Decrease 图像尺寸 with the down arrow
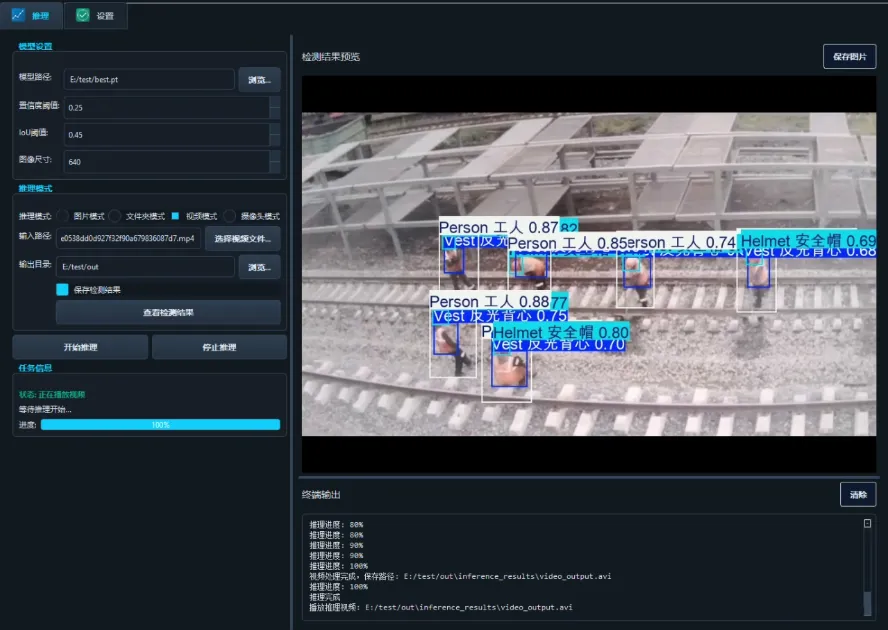Screen dimensions: 888x630 click(x=275, y=167)
